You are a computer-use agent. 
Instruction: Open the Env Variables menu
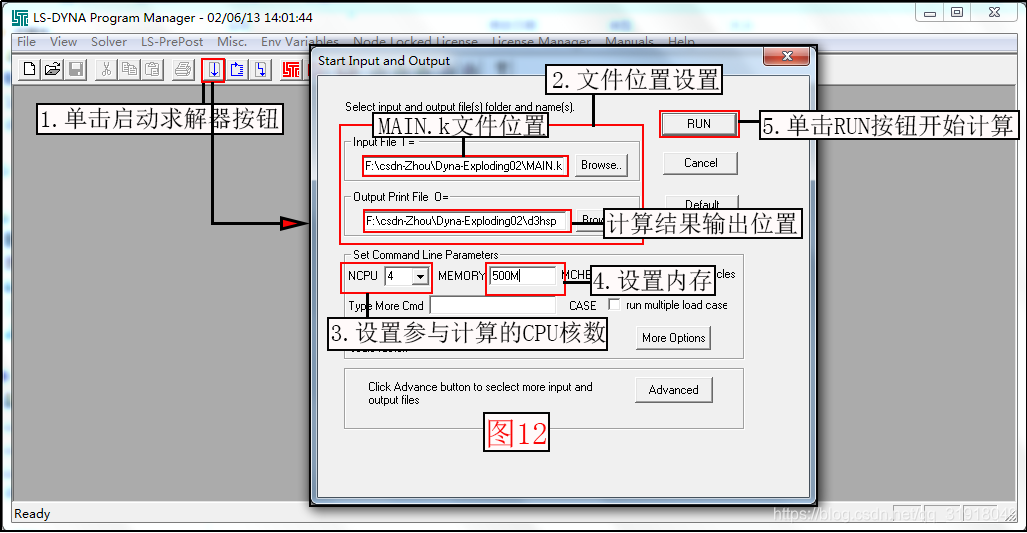[299, 42]
